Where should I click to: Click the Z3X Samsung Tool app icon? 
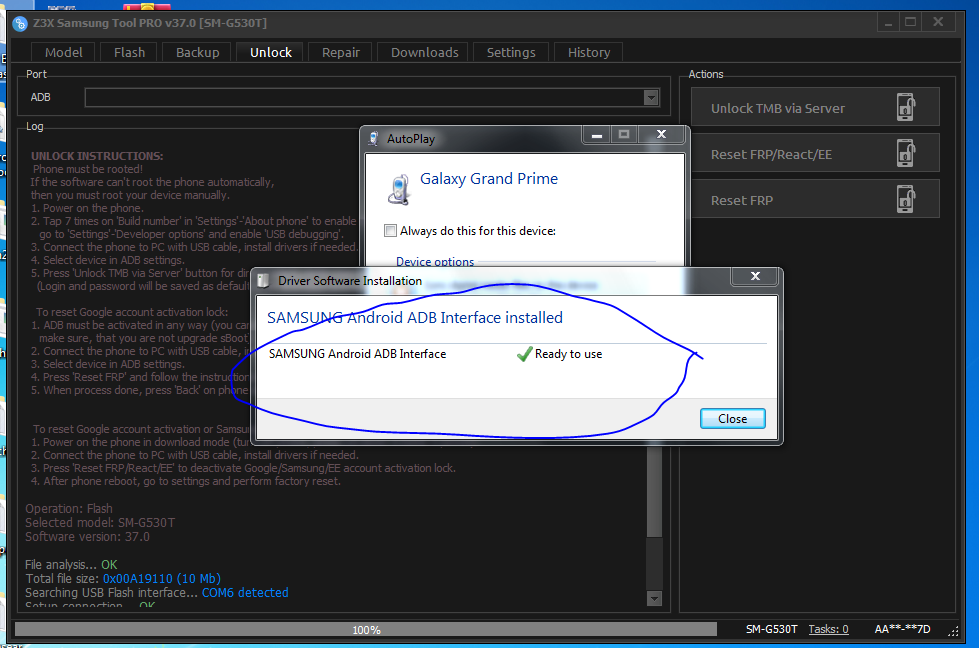tap(20, 24)
